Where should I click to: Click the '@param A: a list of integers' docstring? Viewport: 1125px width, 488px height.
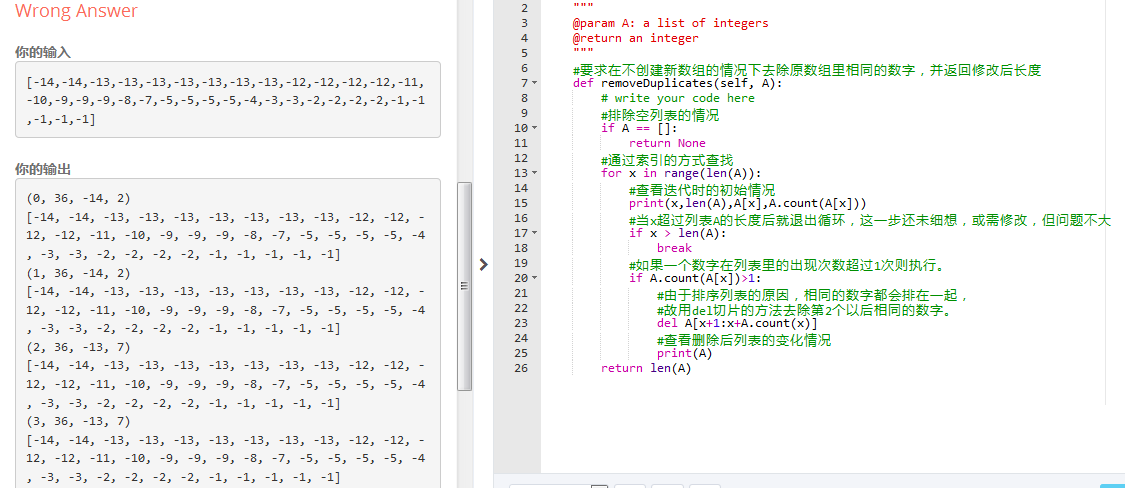(x=670, y=23)
